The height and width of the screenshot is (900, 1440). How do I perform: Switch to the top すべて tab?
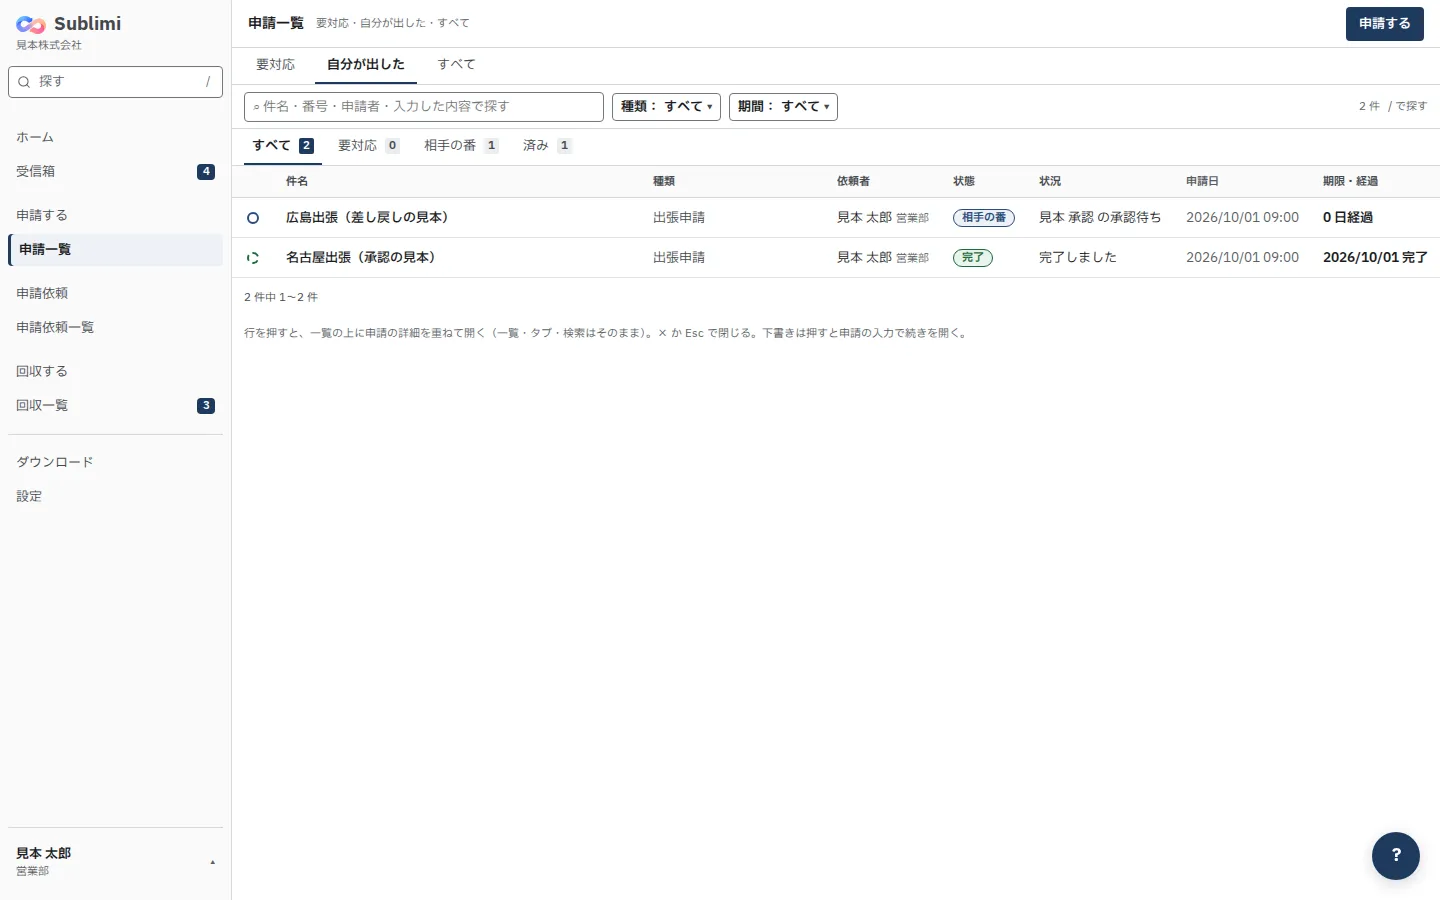[x=456, y=65]
